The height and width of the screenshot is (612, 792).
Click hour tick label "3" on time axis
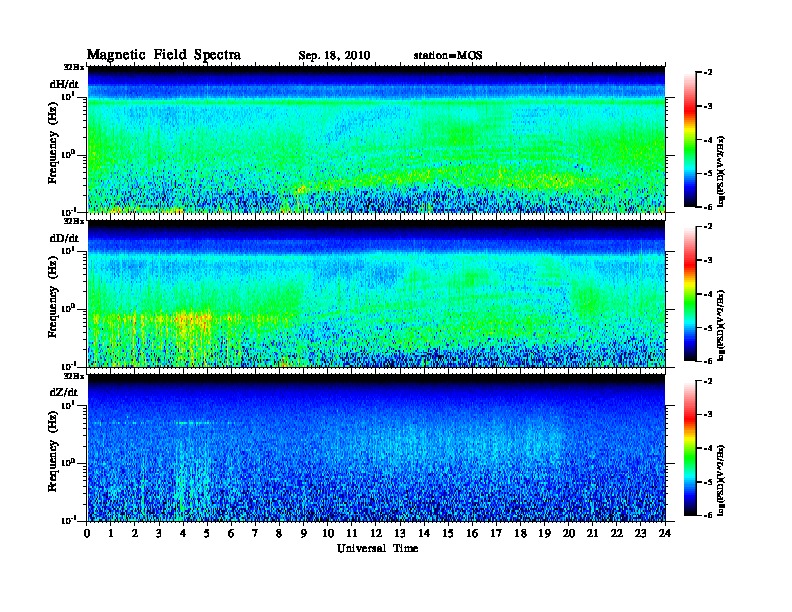click(x=160, y=534)
